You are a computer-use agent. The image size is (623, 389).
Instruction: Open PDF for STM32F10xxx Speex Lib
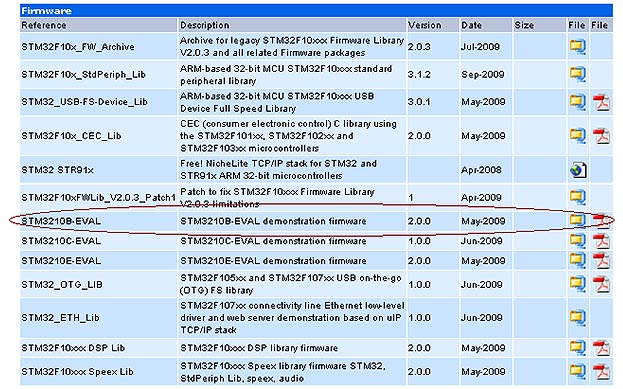(x=601, y=372)
